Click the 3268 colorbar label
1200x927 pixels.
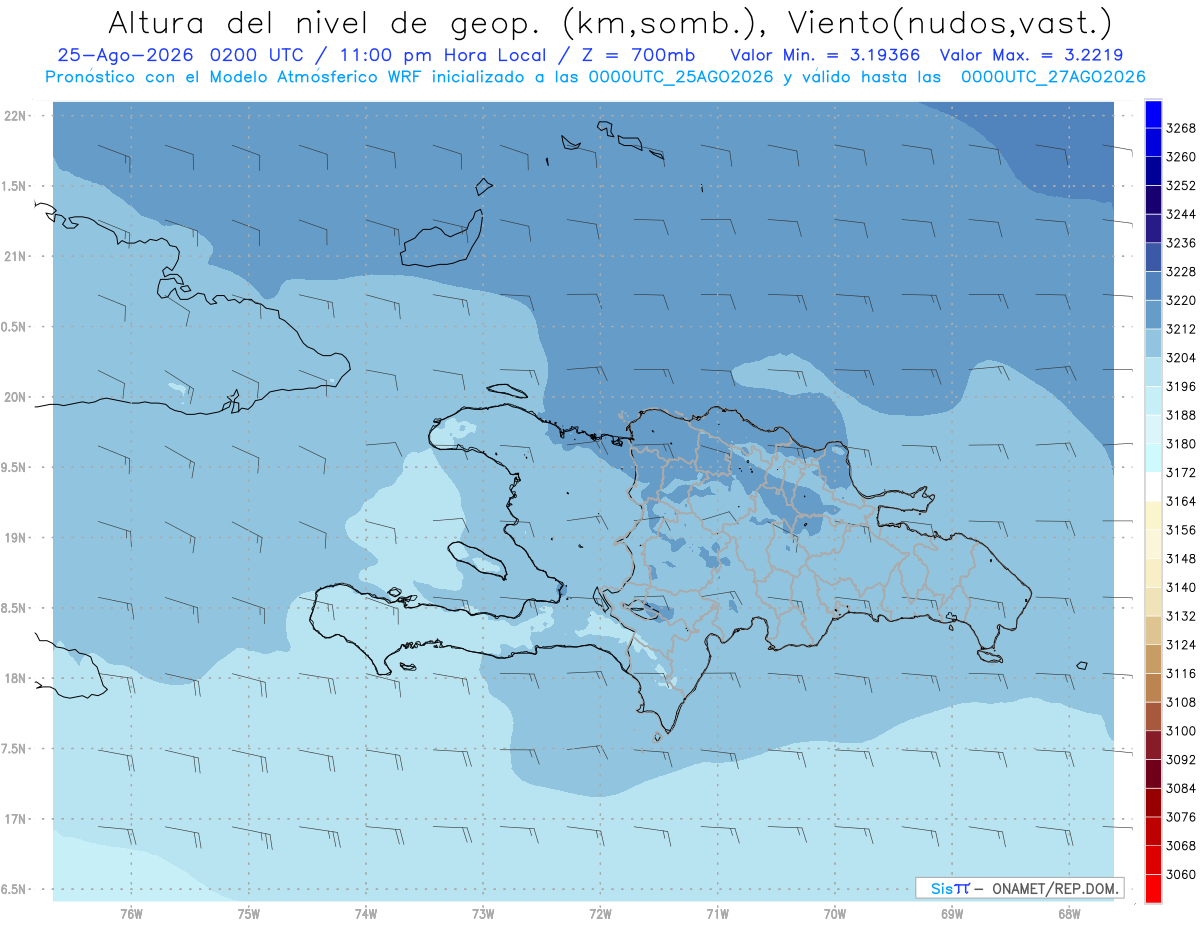pos(1181,128)
